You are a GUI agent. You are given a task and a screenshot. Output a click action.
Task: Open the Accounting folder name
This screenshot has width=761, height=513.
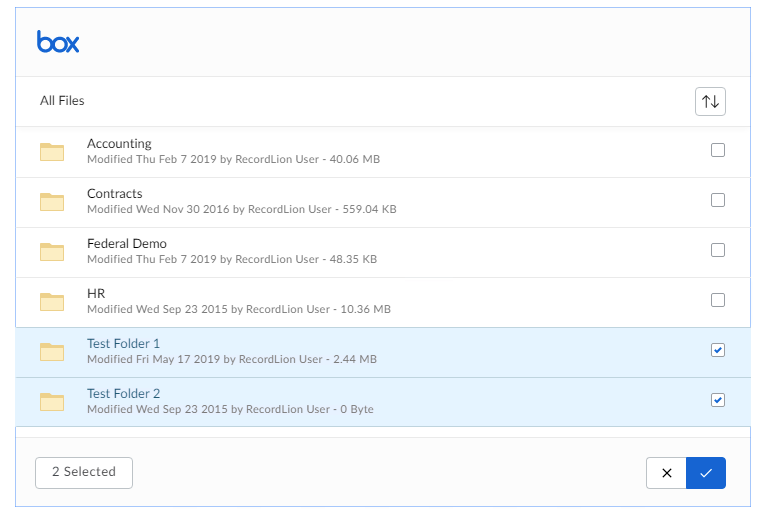pyautogui.click(x=119, y=144)
